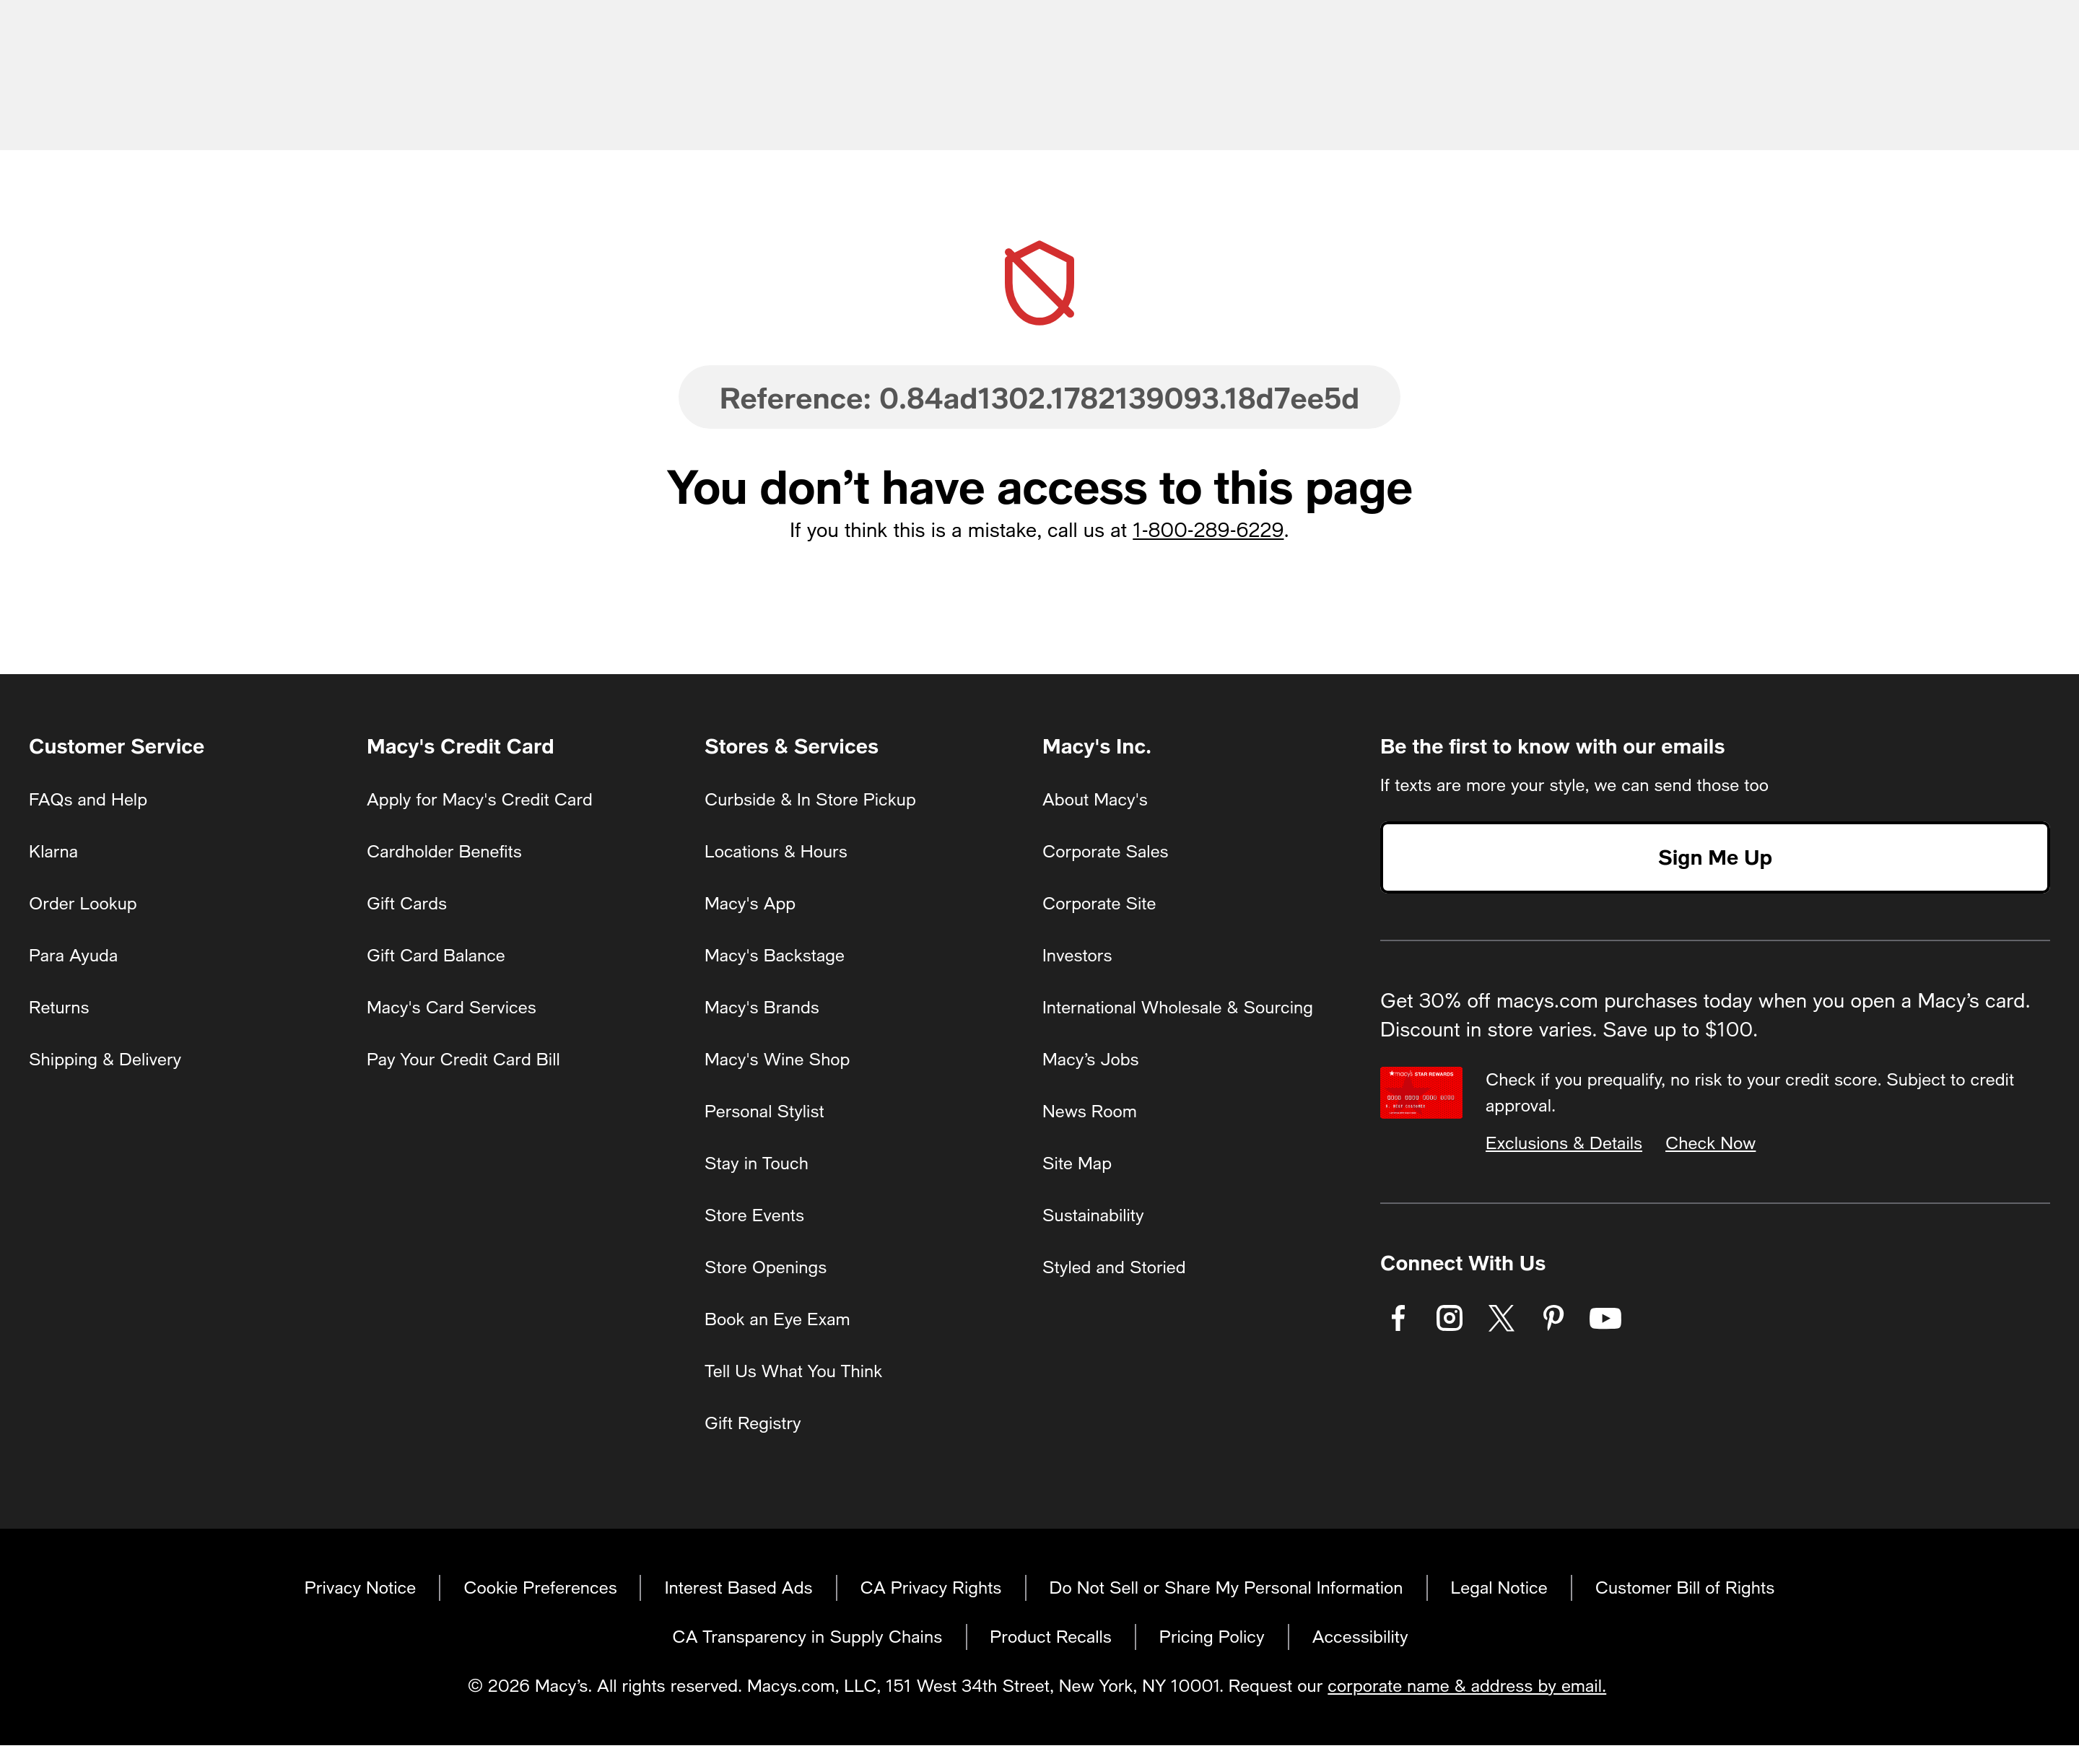Open FAQs and Help
The width and height of the screenshot is (2079, 1764).
tap(88, 799)
